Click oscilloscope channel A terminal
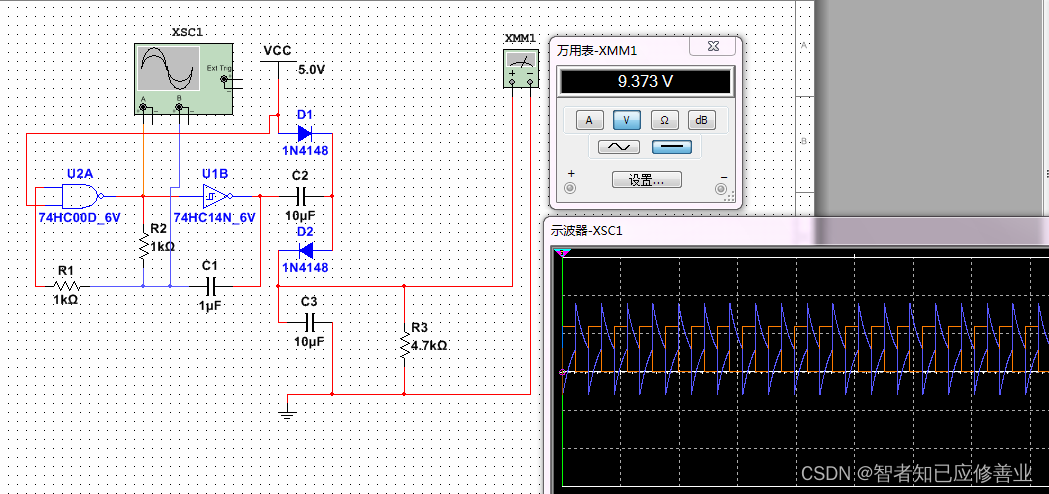1049x494 pixels. click(x=143, y=106)
